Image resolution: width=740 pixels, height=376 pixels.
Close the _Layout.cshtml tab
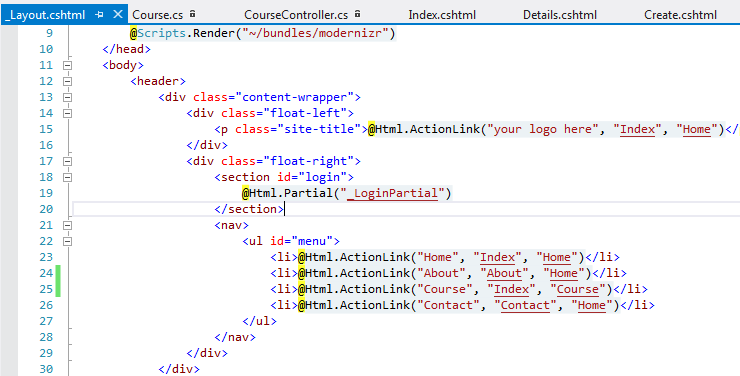[118, 15]
